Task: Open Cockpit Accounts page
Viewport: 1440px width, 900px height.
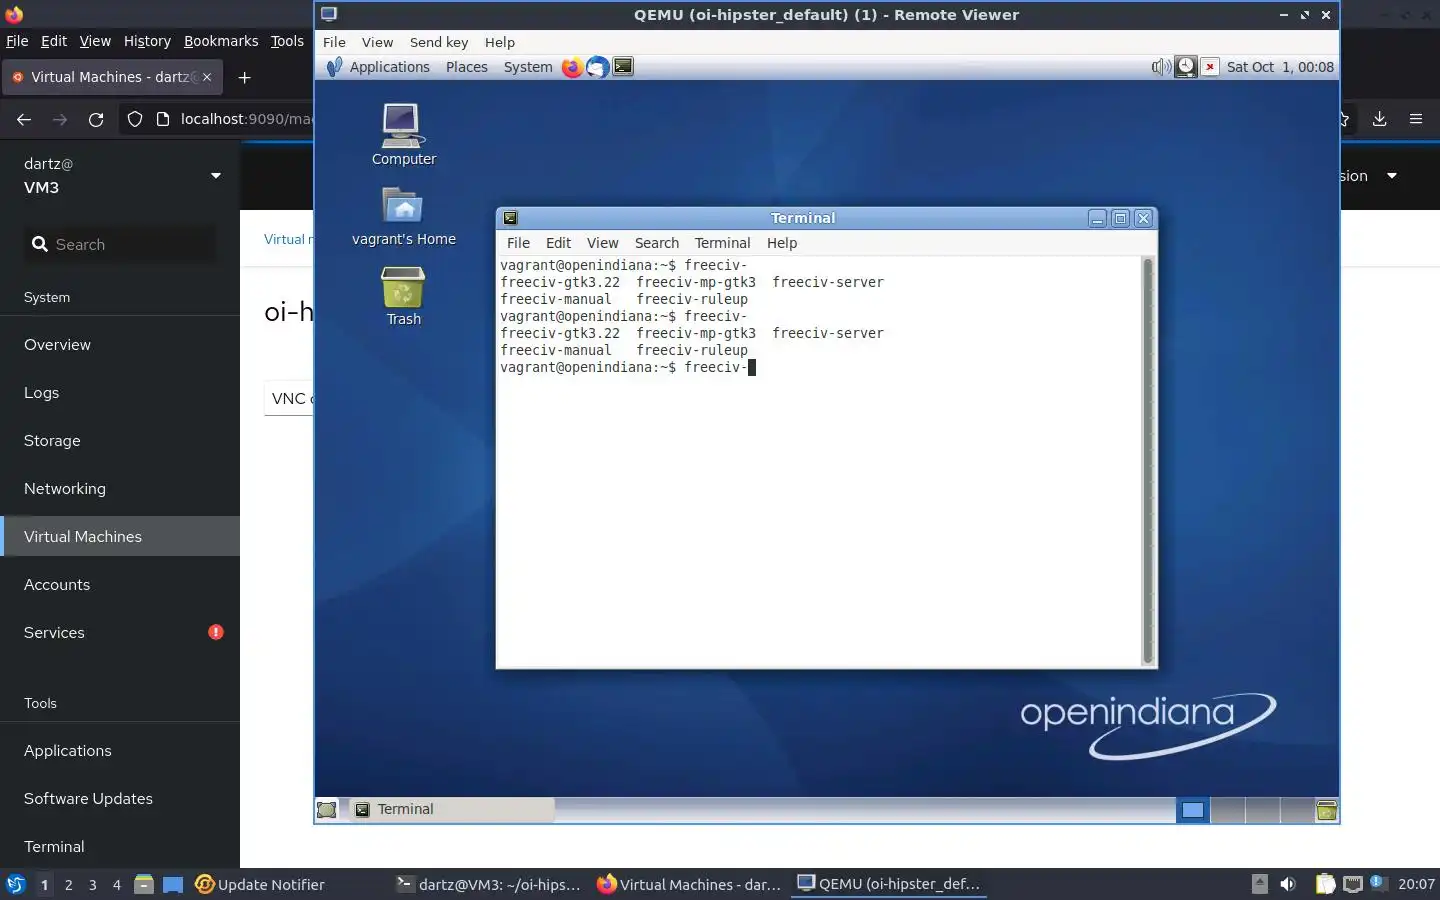Action: coord(120,584)
